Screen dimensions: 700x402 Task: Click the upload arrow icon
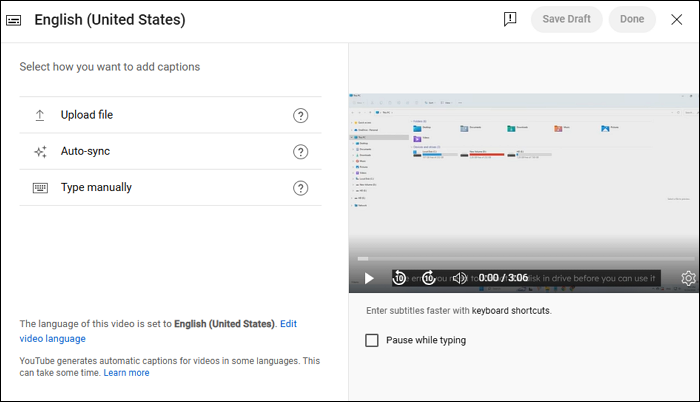click(x=40, y=116)
